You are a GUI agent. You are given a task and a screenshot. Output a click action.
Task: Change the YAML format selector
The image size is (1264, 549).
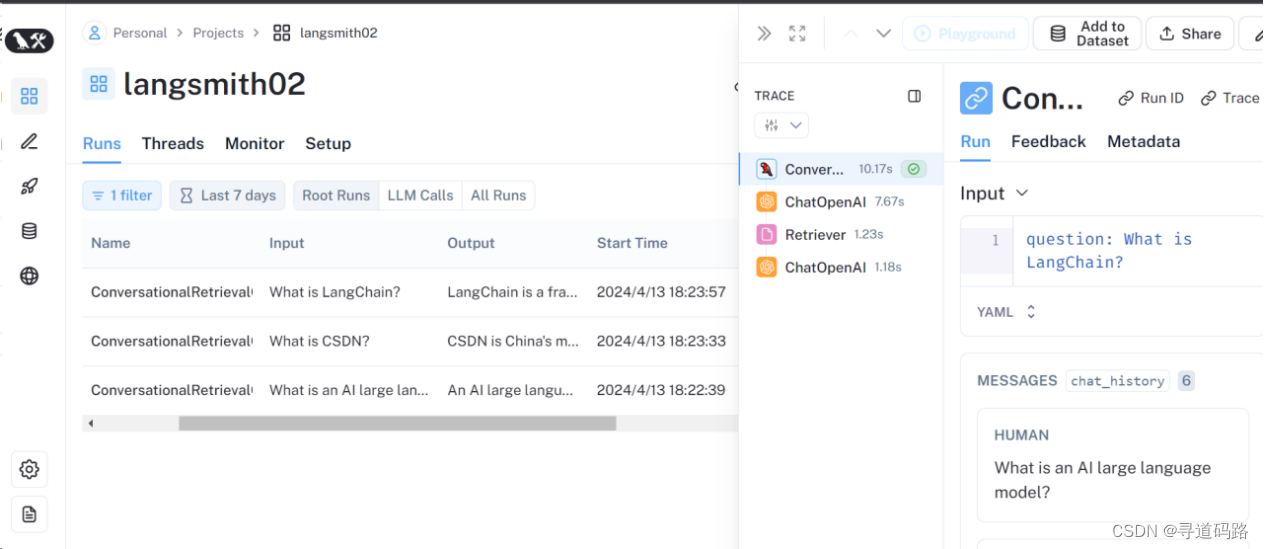click(1006, 312)
